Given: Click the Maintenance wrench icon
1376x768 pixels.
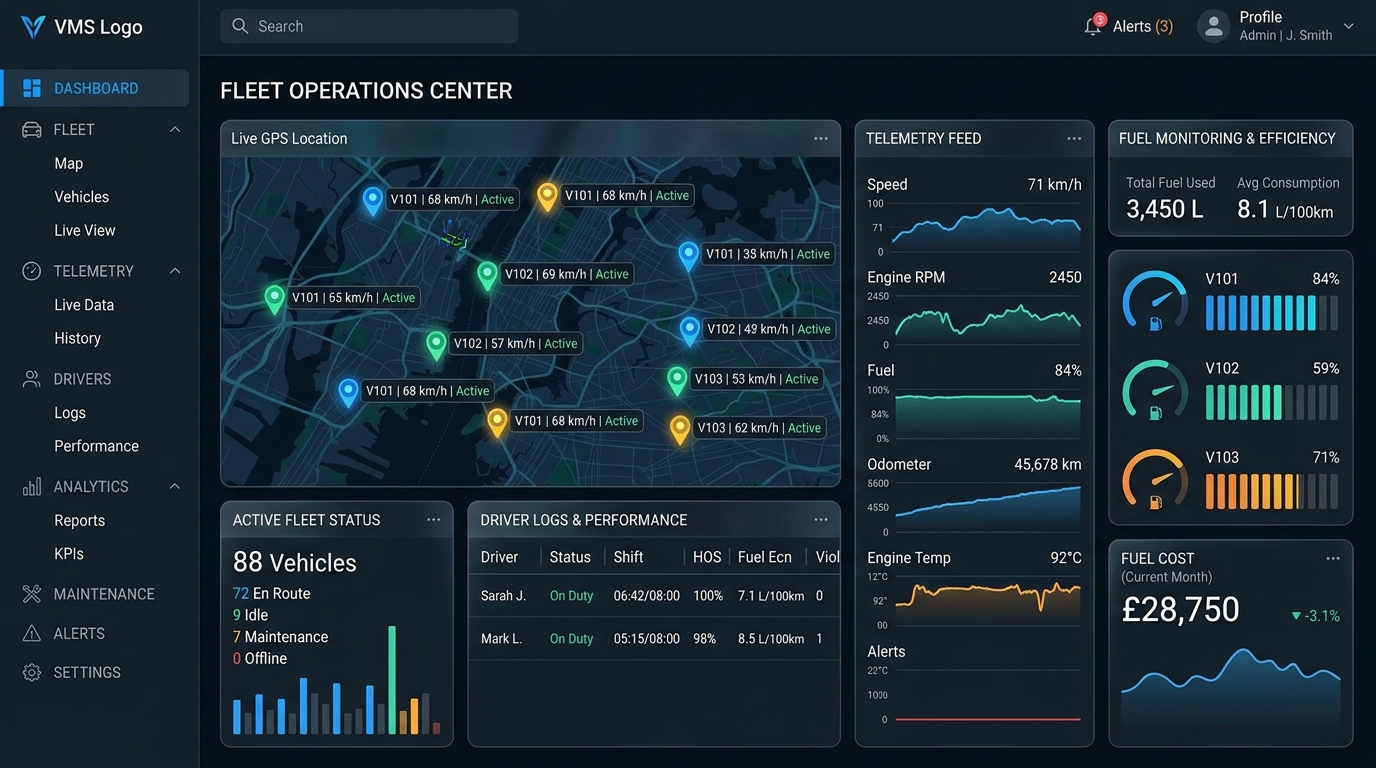Looking at the screenshot, I should pyautogui.click(x=32, y=594).
